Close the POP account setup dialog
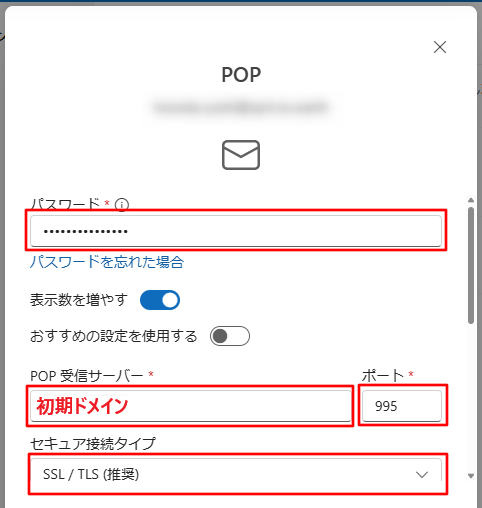 [440, 47]
